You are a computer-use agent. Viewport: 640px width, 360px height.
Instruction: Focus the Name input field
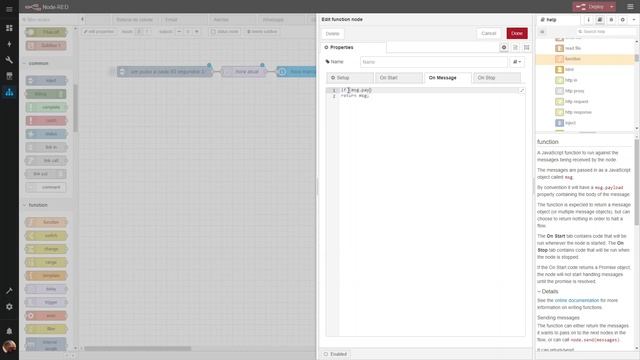[433, 62]
